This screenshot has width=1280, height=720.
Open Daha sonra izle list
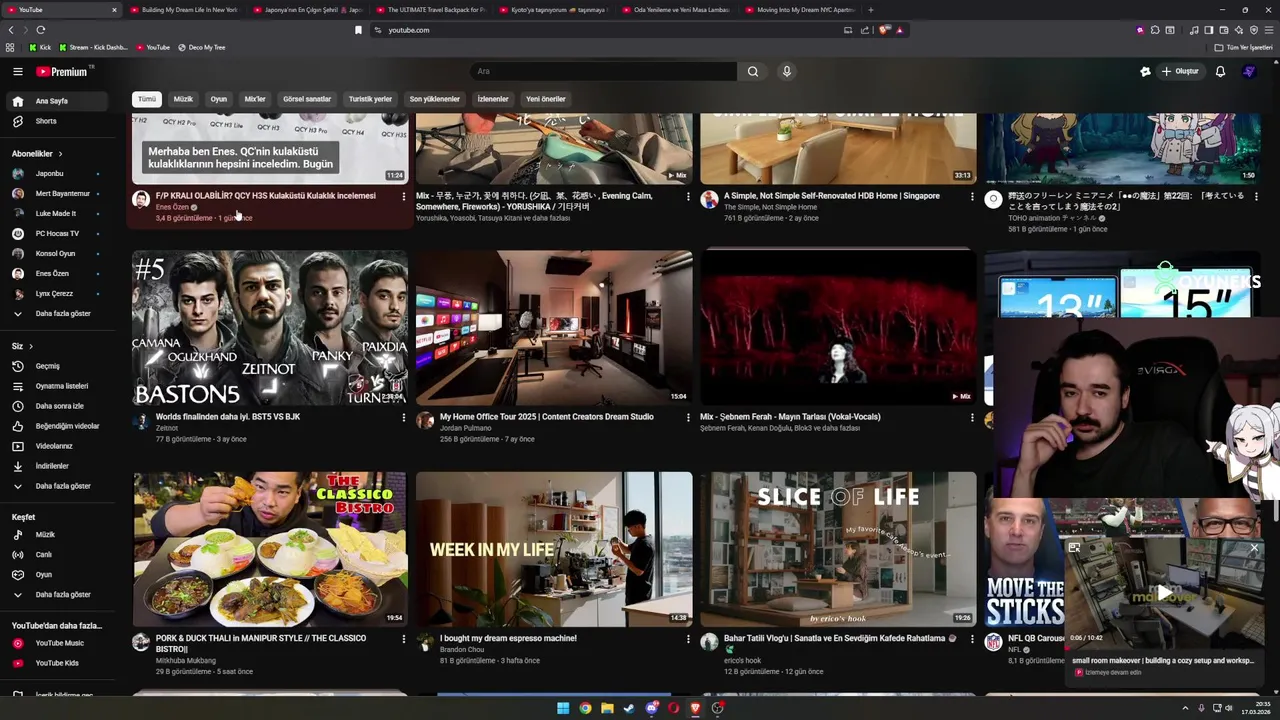point(55,406)
